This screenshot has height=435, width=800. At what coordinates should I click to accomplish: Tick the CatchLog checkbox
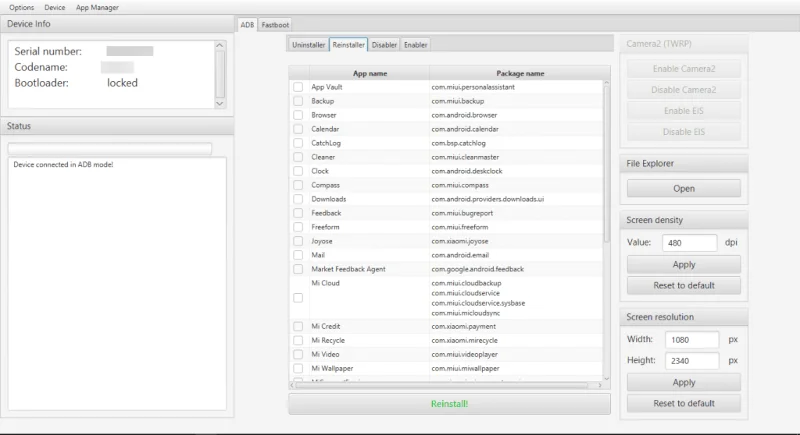click(x=298, y=143)
